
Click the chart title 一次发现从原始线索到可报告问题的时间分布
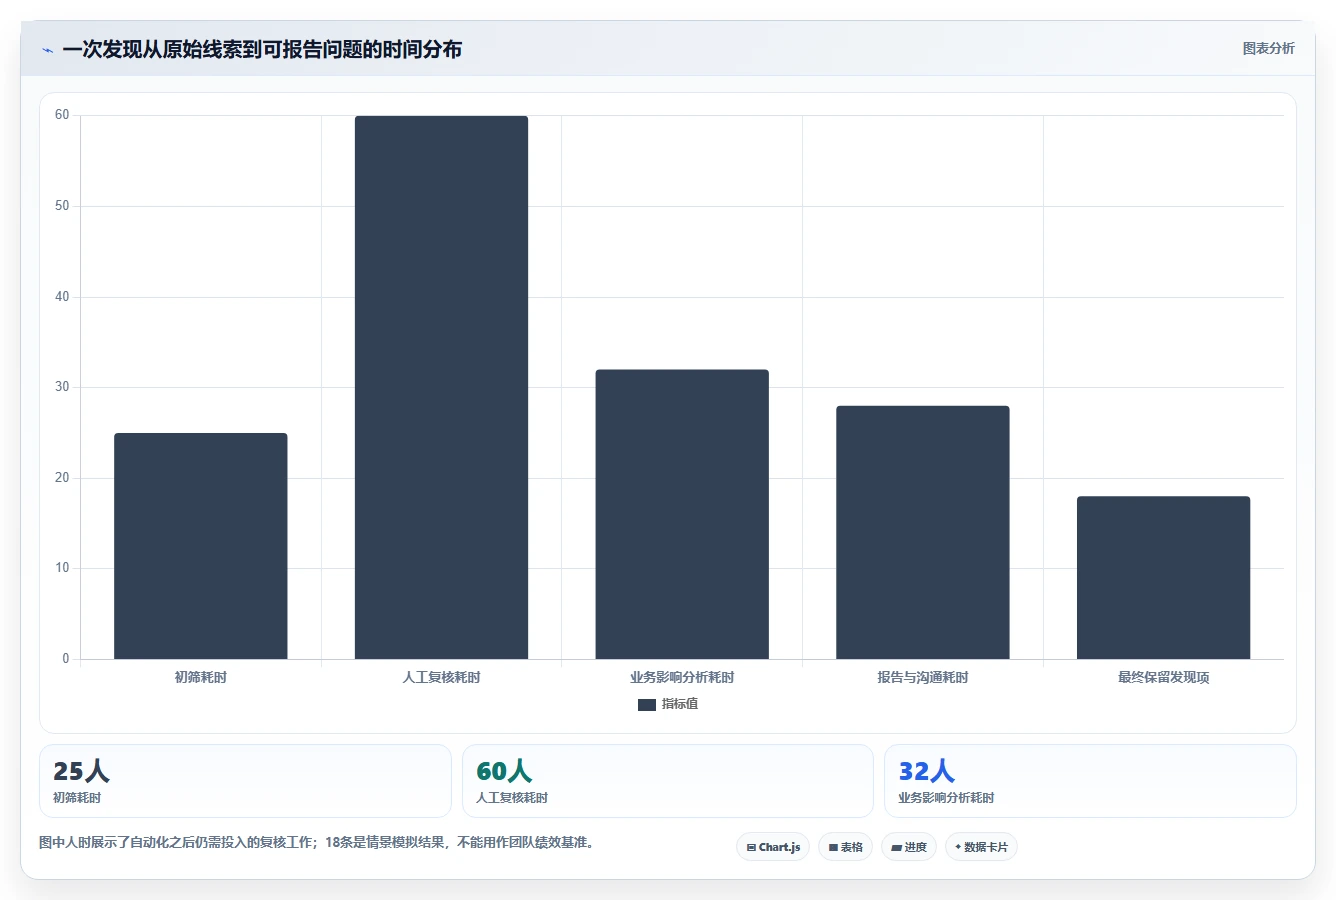pos(262,50)
